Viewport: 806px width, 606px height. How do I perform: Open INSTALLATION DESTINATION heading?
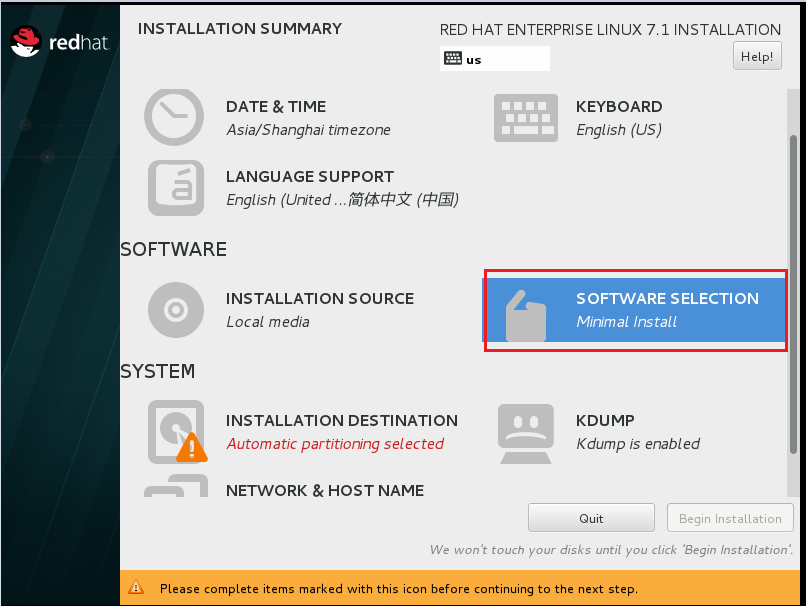(342, 420)
